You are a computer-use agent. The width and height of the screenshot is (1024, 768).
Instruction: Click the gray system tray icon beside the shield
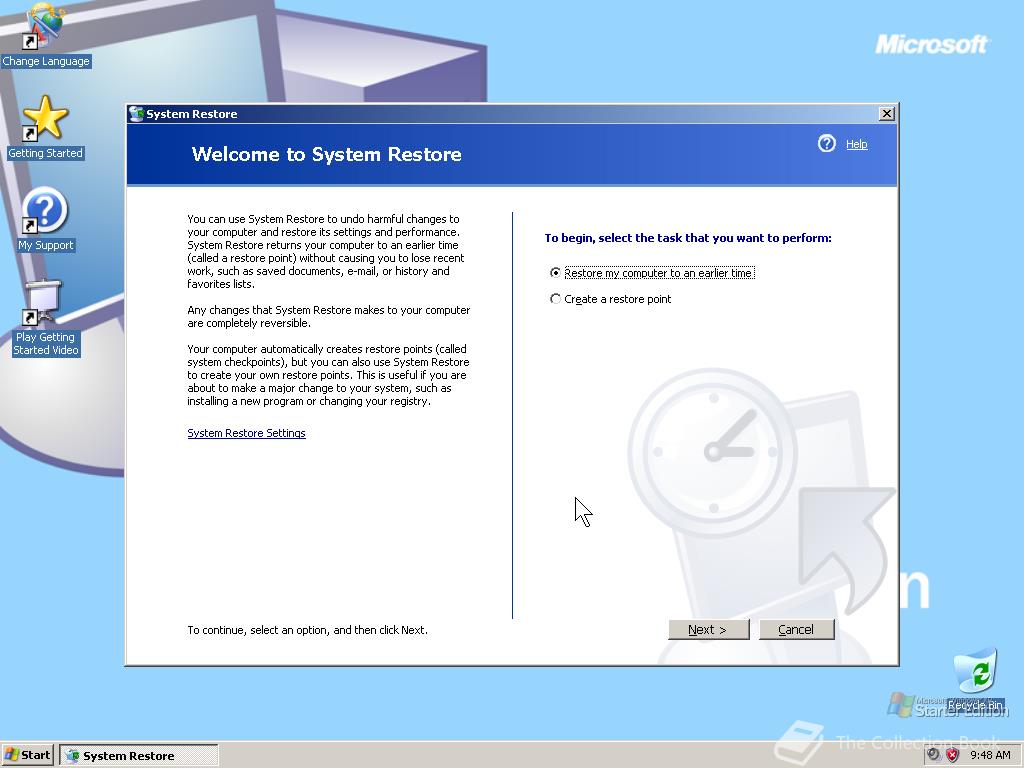[x=933, y=755]
